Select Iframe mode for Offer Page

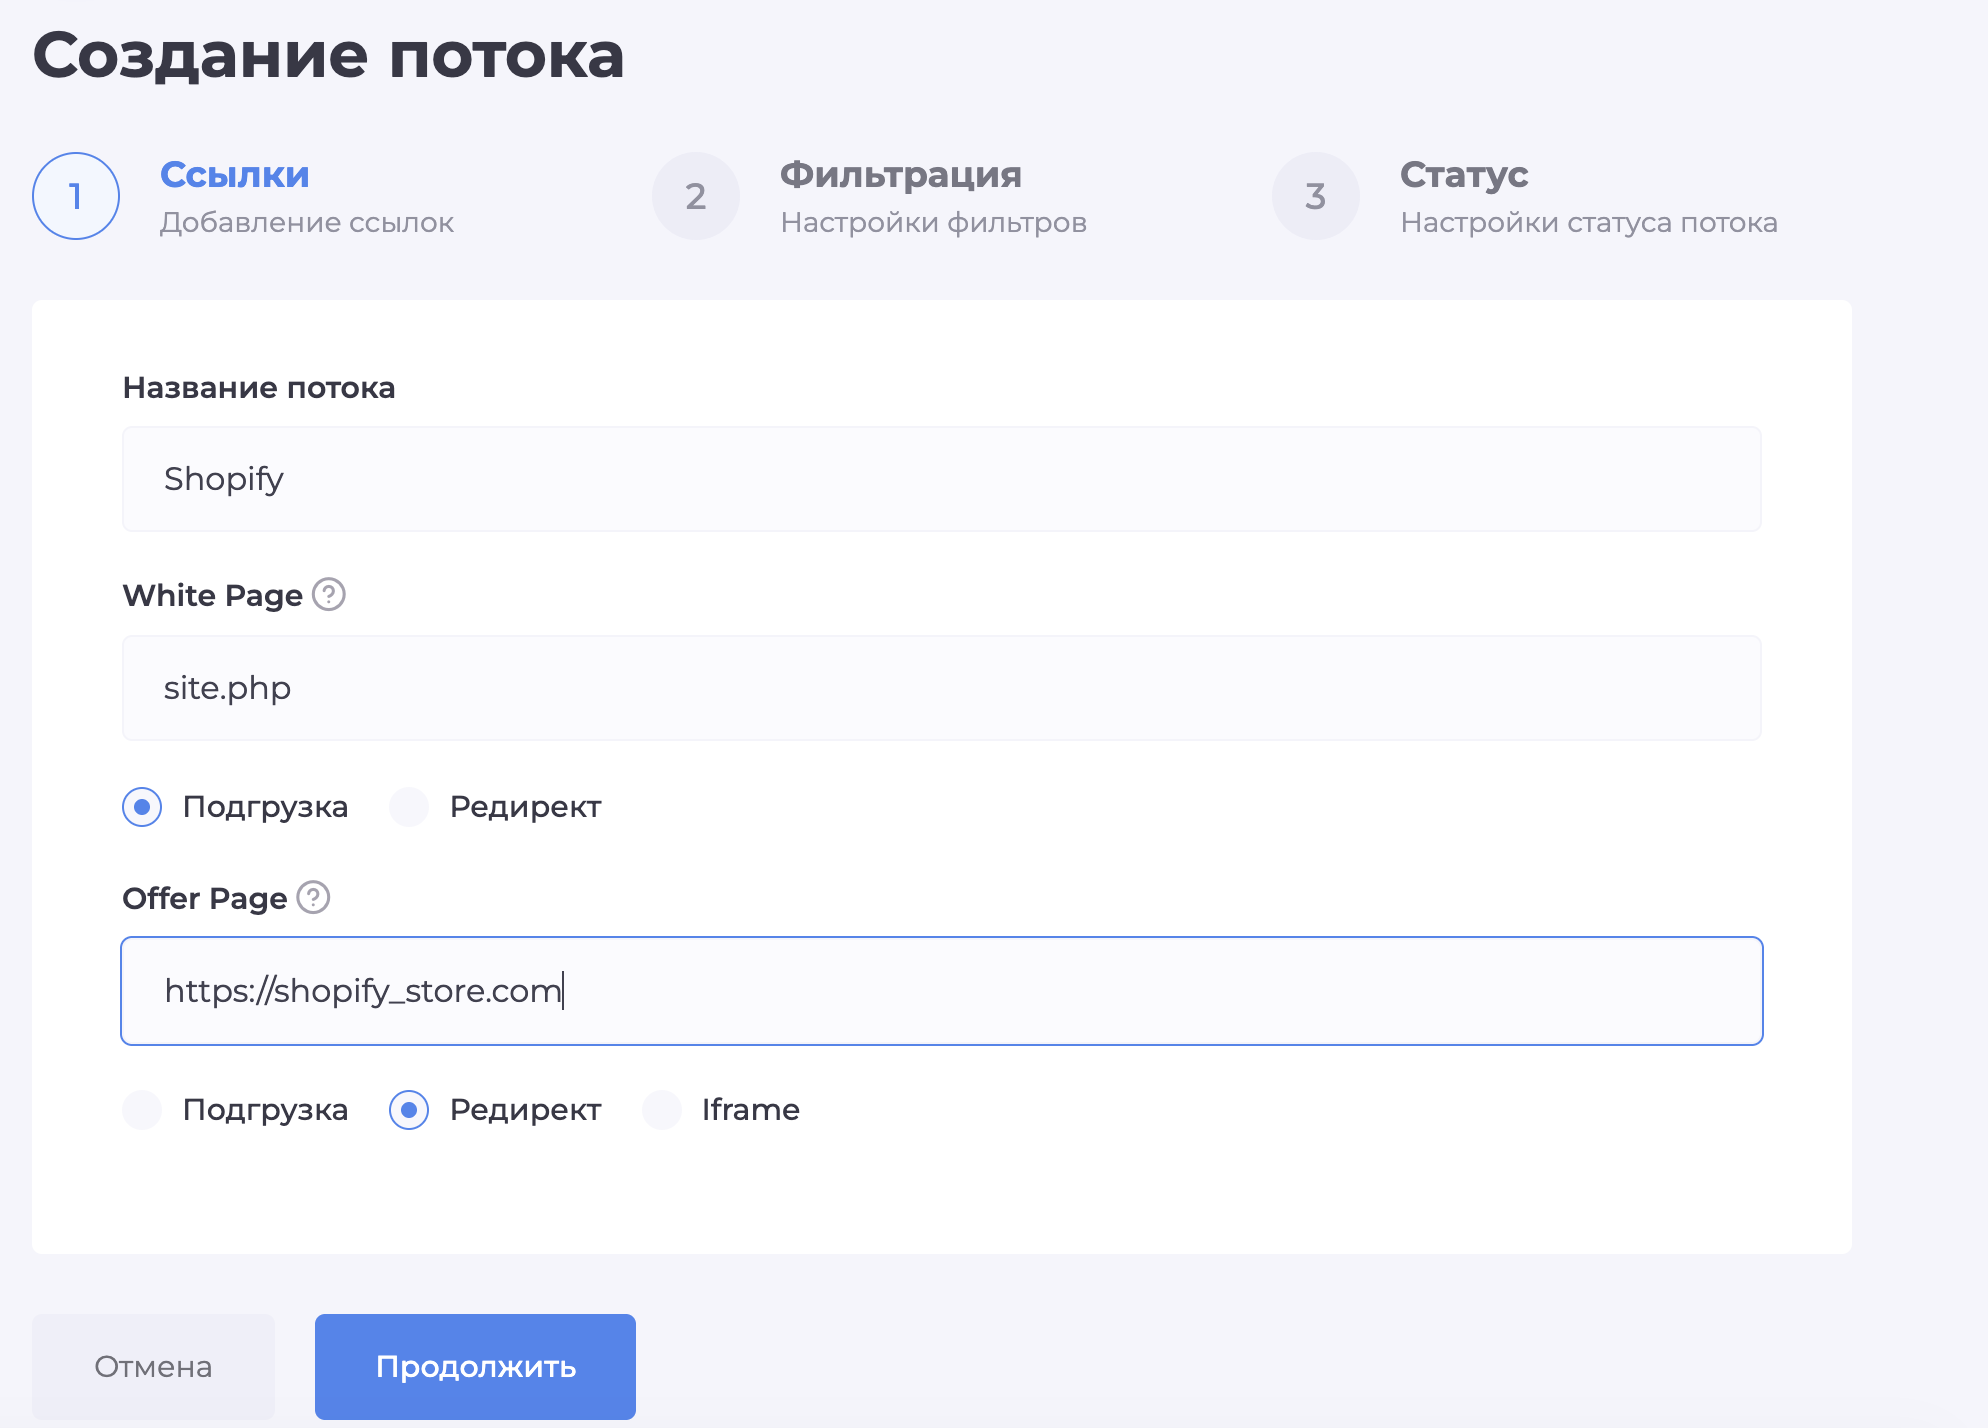point(662,1109)
